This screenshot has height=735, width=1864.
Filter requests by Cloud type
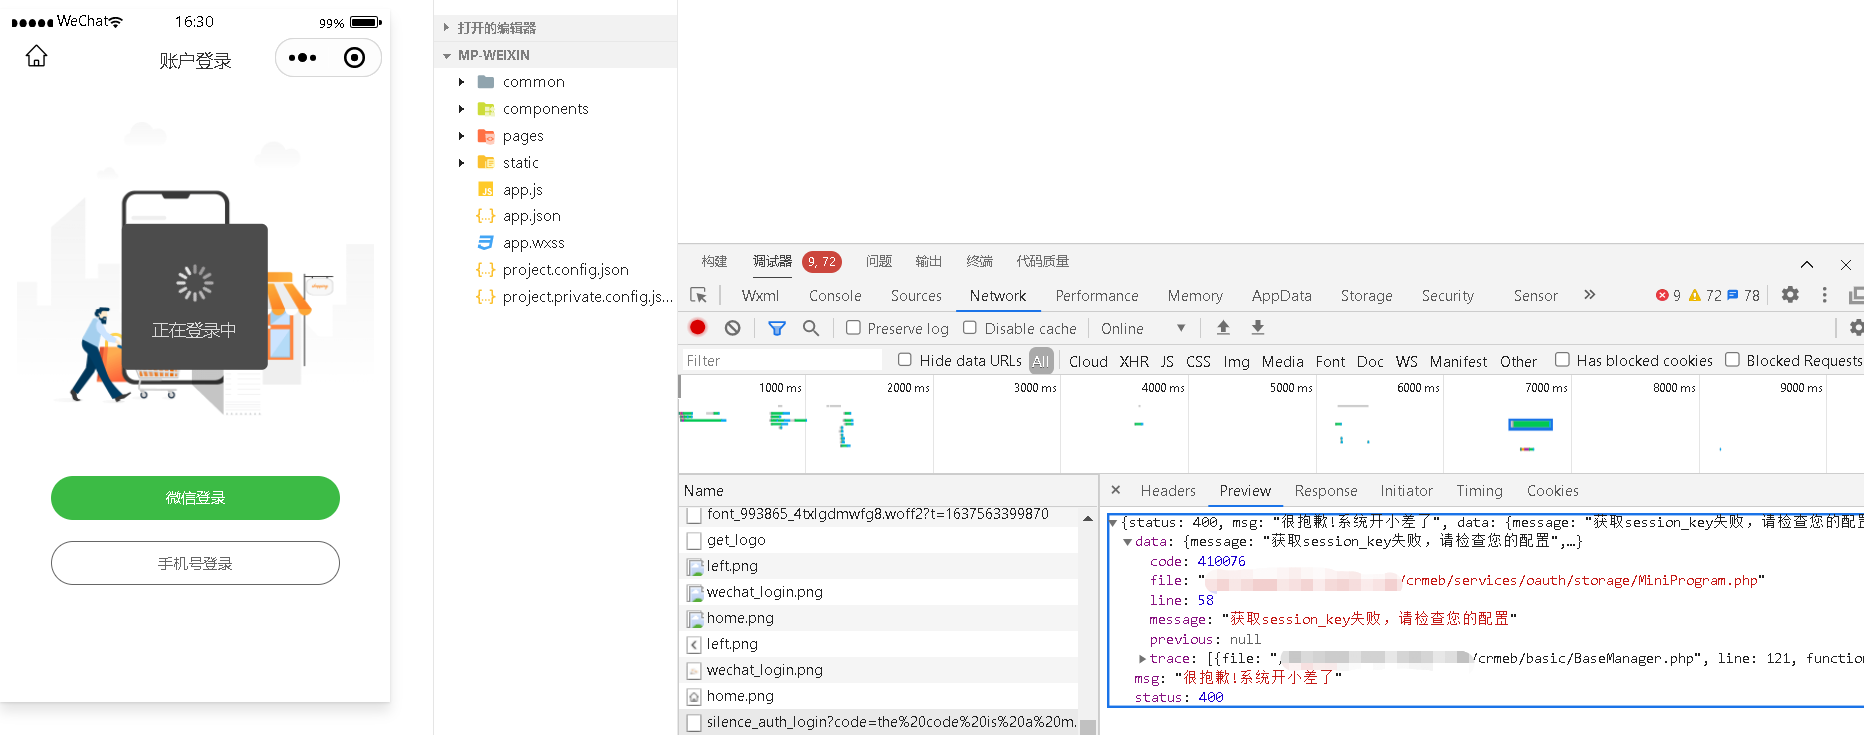[x=1088, y=361]
